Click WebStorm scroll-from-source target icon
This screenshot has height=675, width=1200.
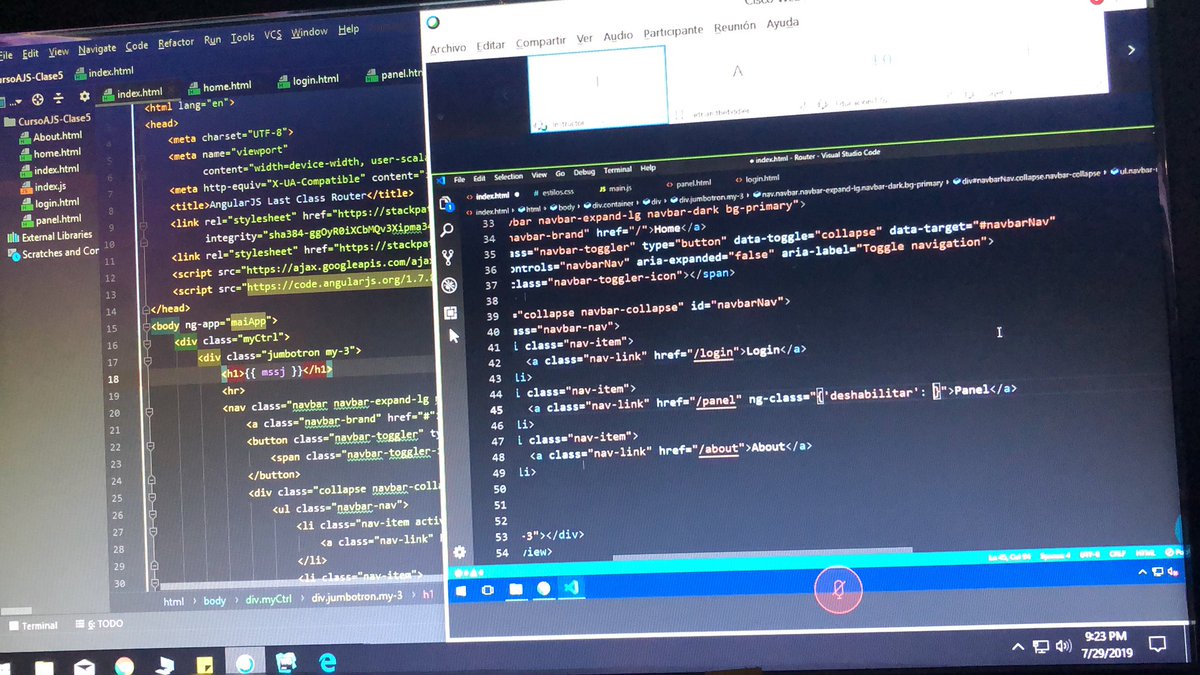coord(37,99)
